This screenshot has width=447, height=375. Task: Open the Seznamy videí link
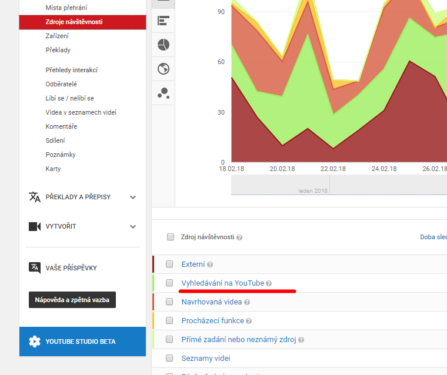coord(206,358)
